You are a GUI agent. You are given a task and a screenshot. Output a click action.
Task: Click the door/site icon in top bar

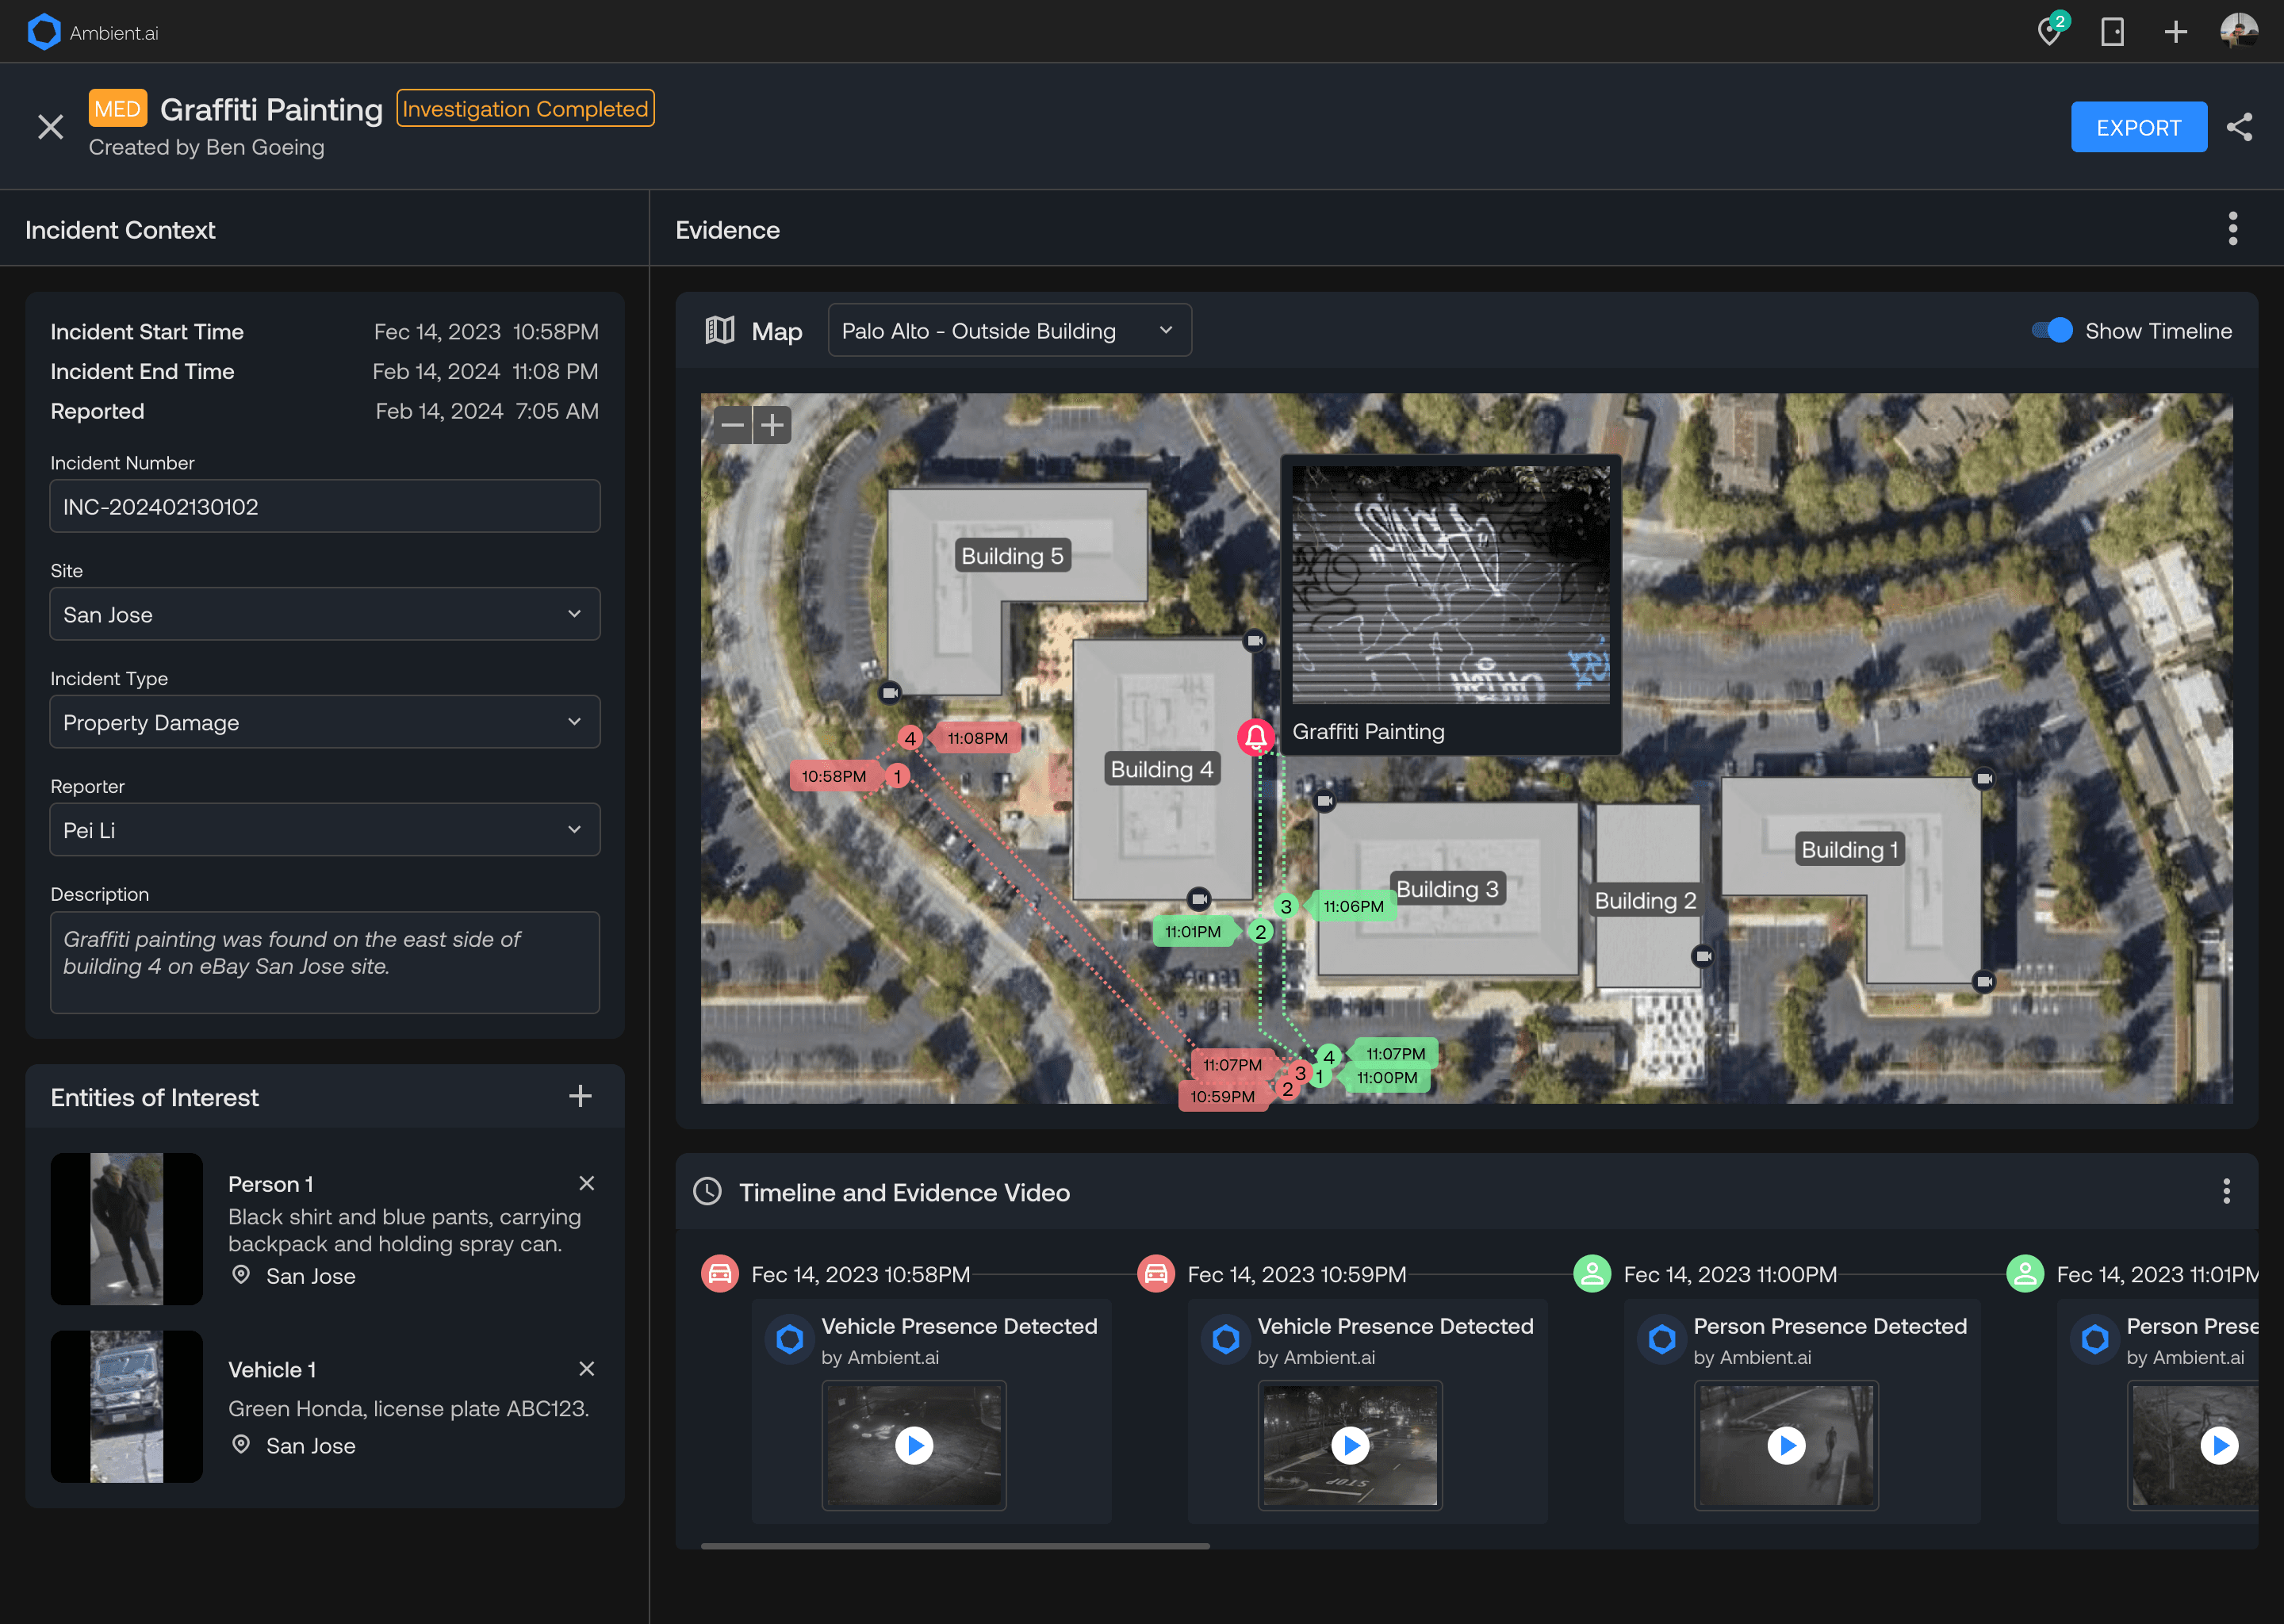[2112, 32]
